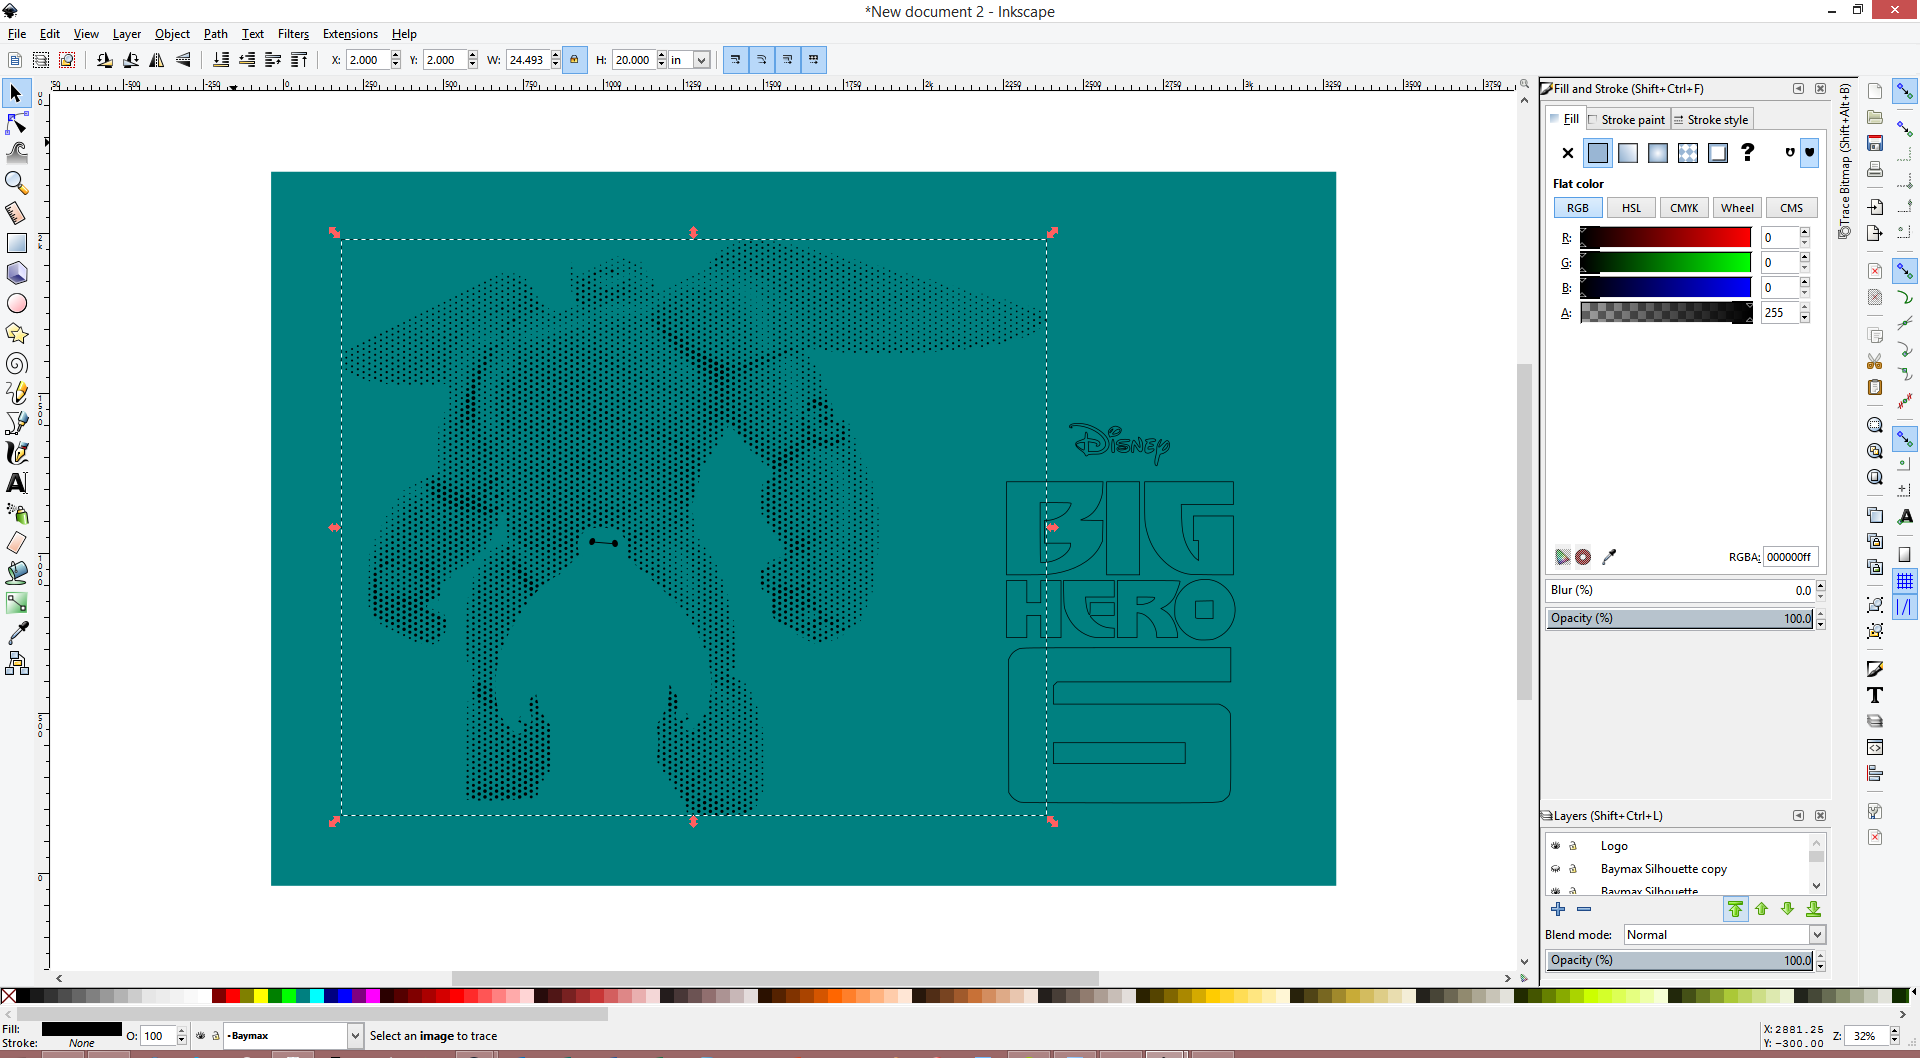Toggle current layer visibility in status bar

[200, 1036]
